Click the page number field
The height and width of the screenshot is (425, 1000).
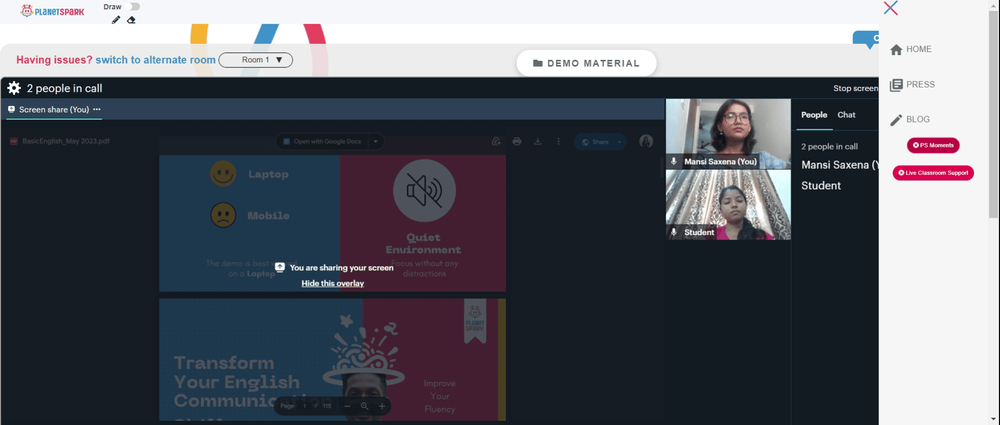[x=305, y=406]
